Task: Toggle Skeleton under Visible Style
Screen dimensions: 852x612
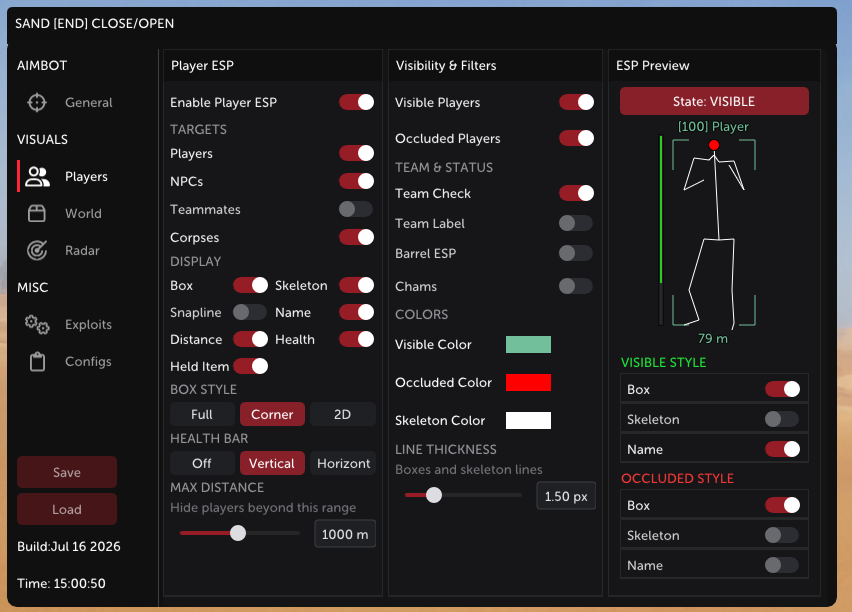Action: (x=782, y=419)
